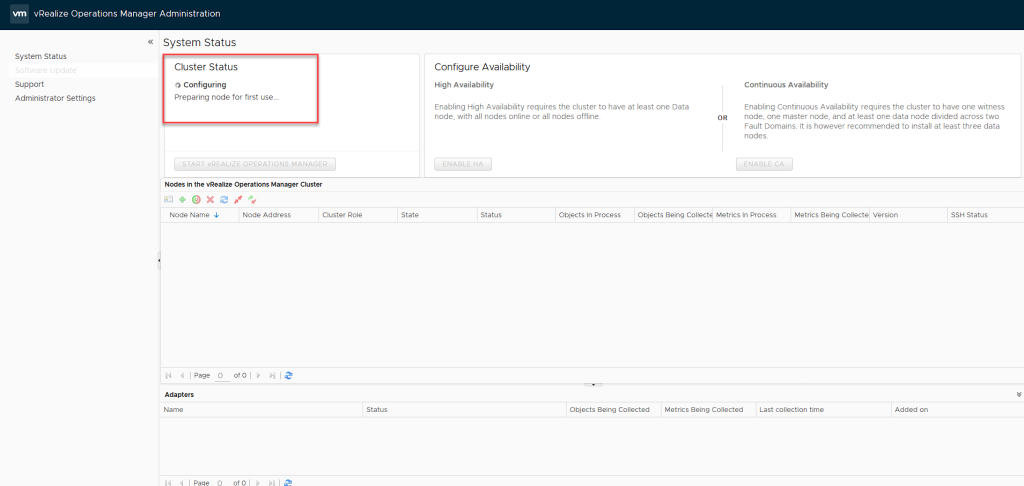
Task: Open Administrator Settings in the sidebar
Action: [x=55, y=98]
